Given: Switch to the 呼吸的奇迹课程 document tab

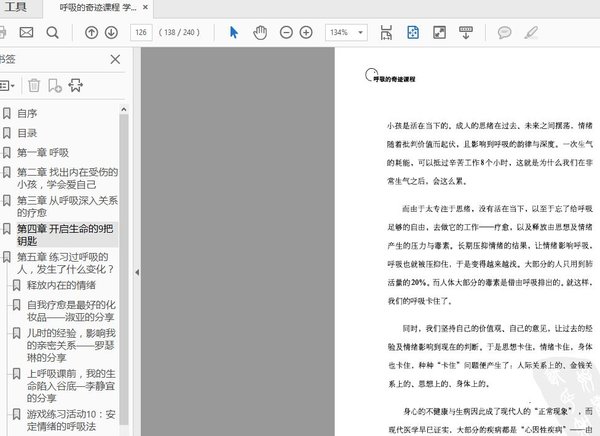Looking at the screenshot, I should [x=98, y=8].
